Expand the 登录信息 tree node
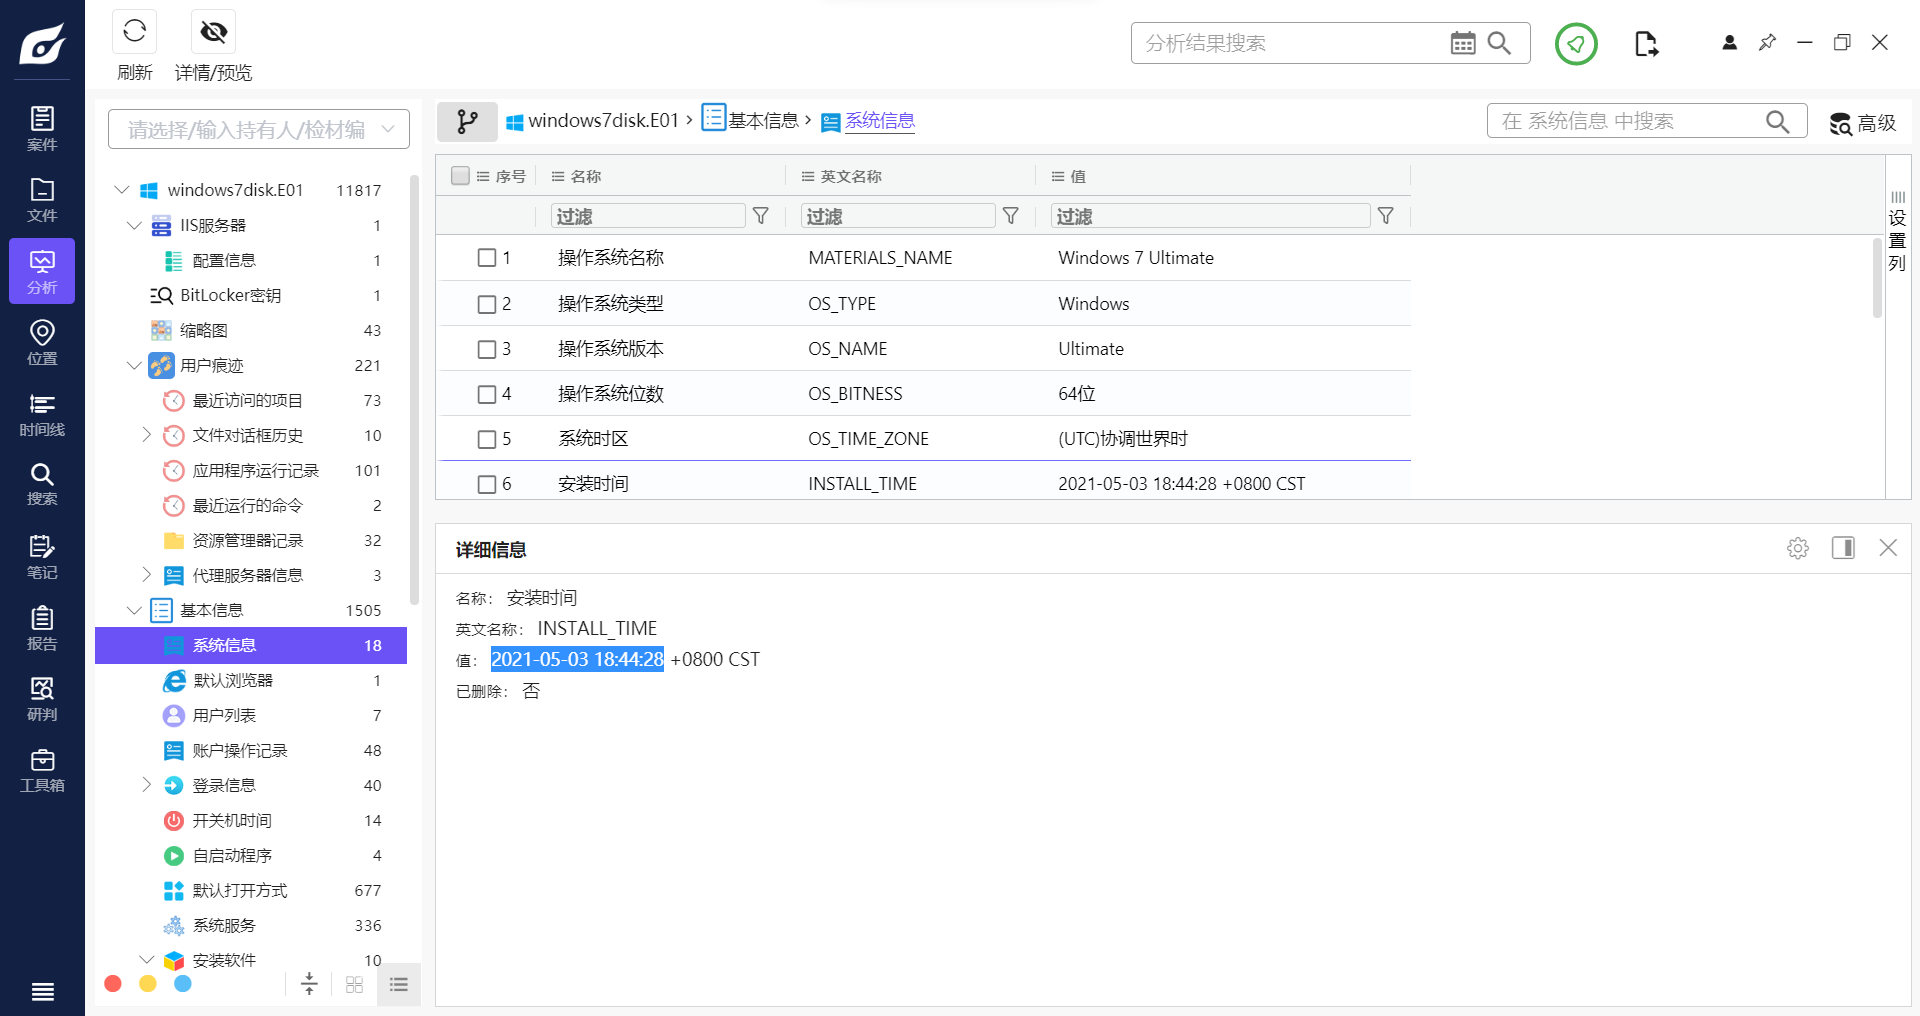This screenshot has height=1016, width=1920. 146,784
